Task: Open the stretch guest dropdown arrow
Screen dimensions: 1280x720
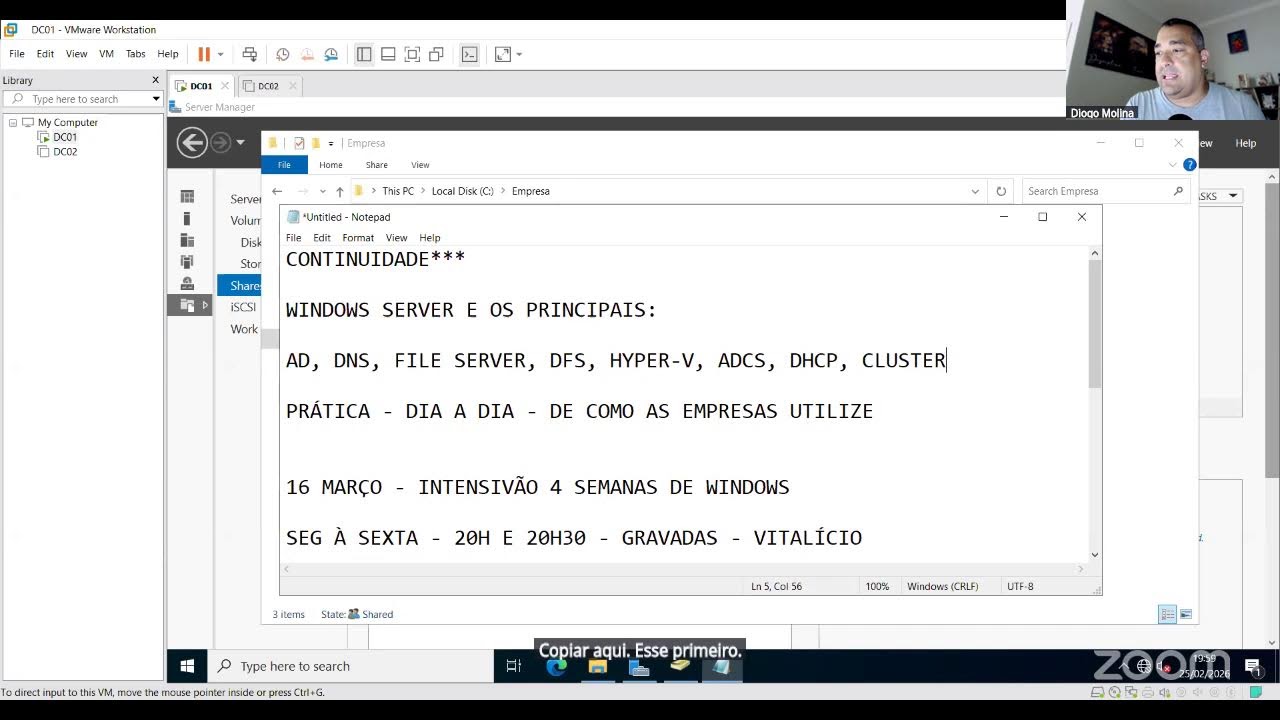Action: tap(519, 54)
